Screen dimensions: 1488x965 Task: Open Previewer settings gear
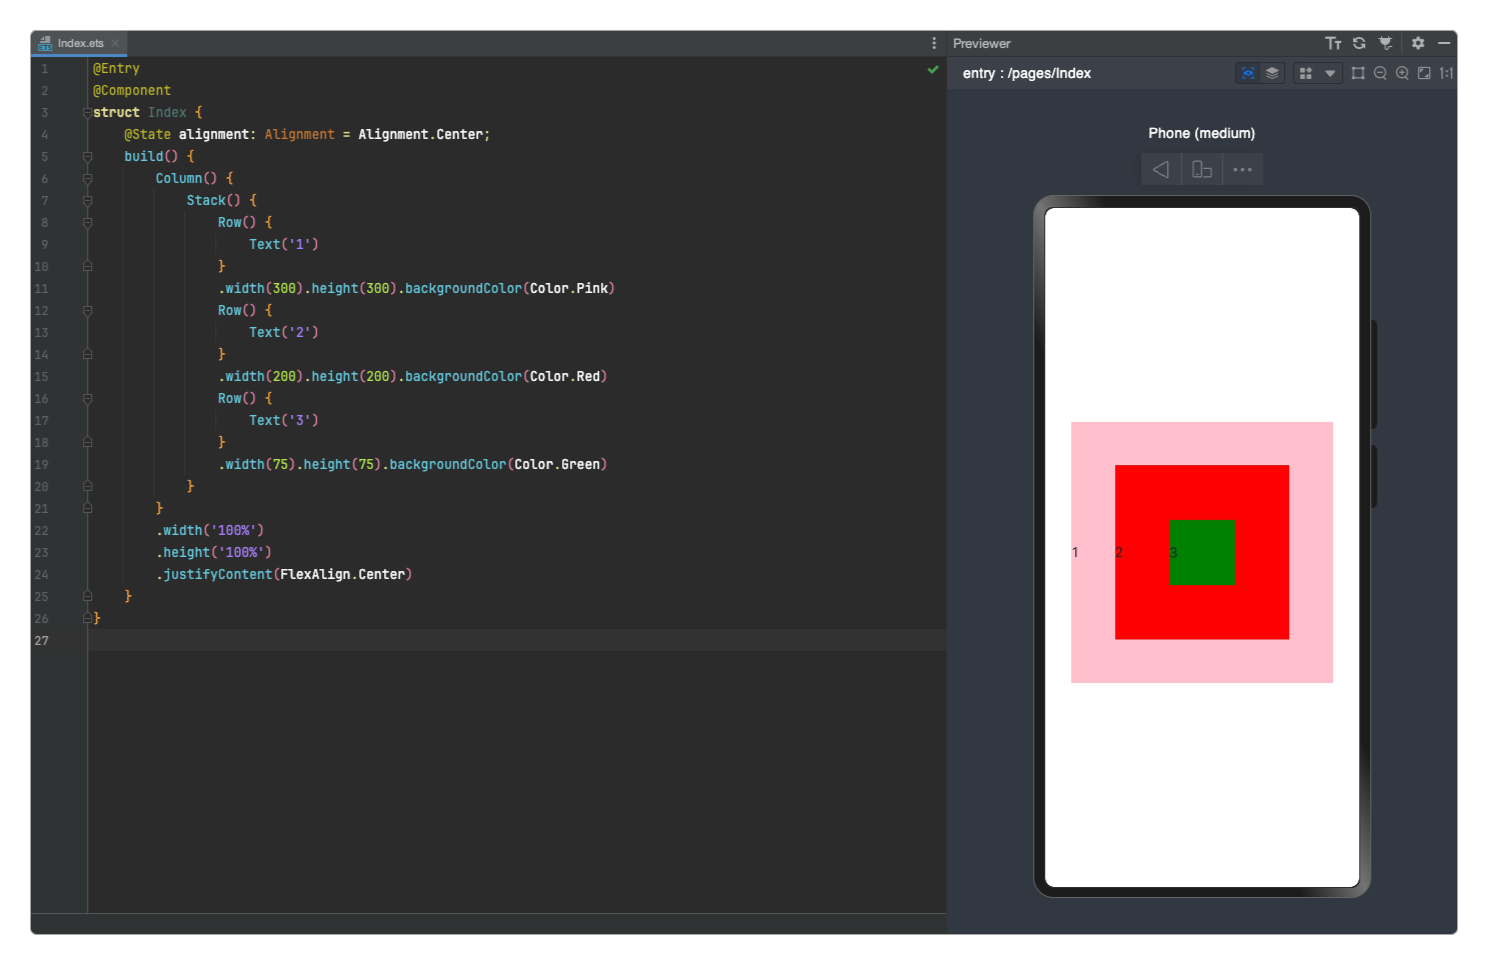[1418, 43]
